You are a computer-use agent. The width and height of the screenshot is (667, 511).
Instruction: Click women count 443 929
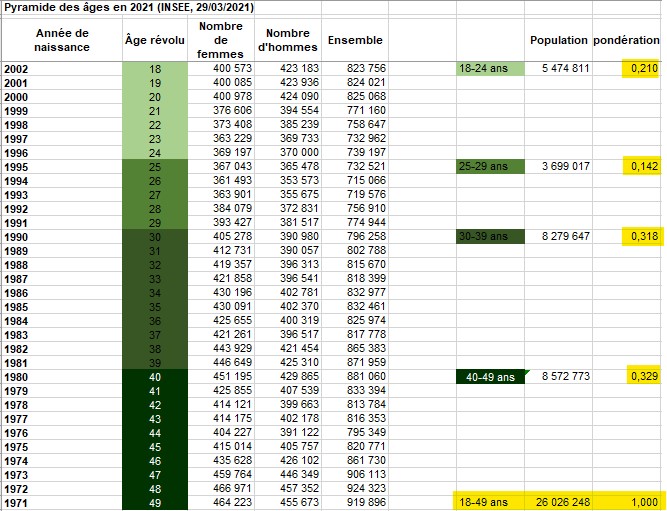[221, 348]
